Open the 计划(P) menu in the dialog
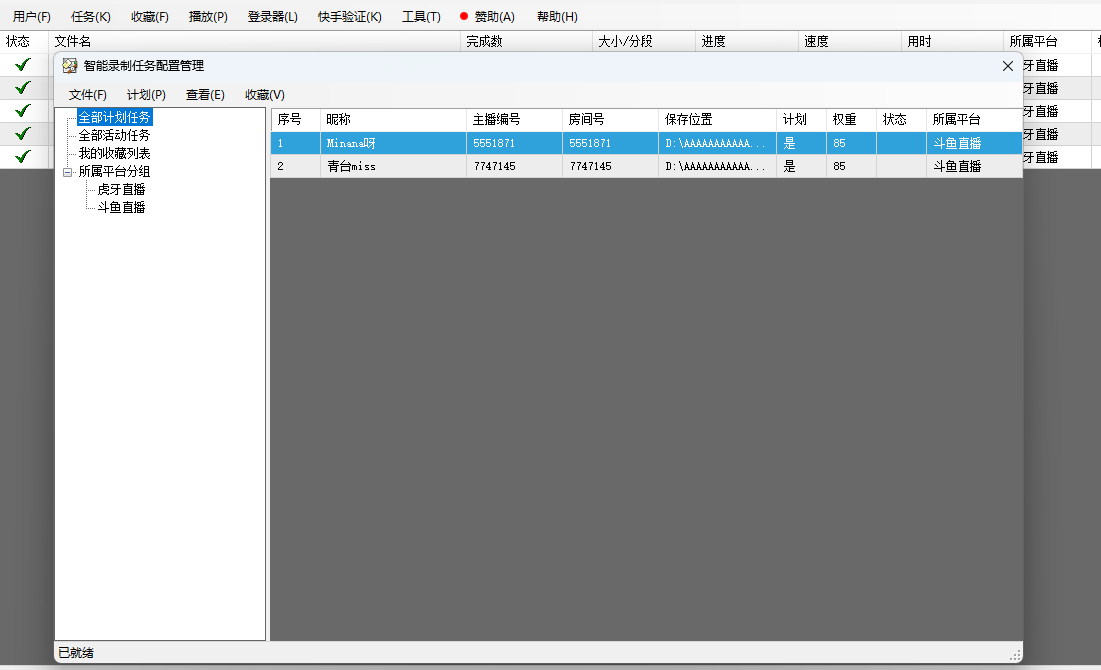The width and height of the screenshot is (1101, 670). 146,95
